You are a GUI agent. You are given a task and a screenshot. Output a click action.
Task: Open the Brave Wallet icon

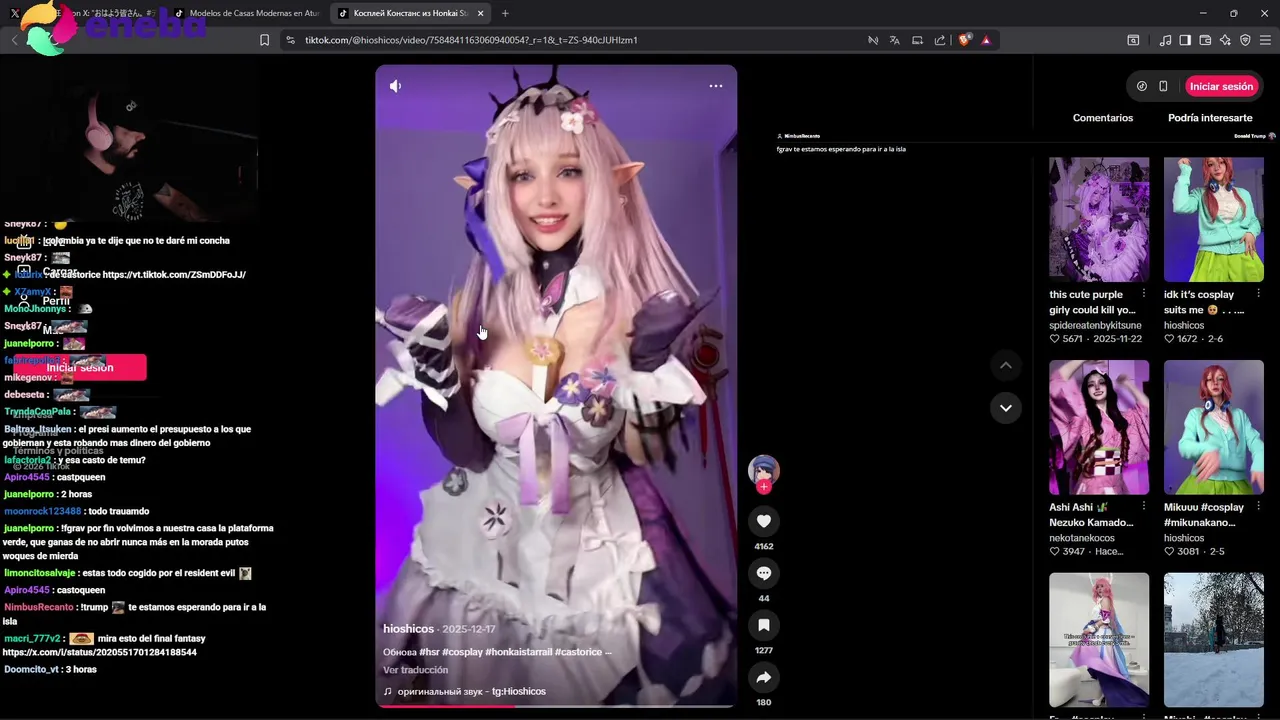click(x=1205, y=40)
